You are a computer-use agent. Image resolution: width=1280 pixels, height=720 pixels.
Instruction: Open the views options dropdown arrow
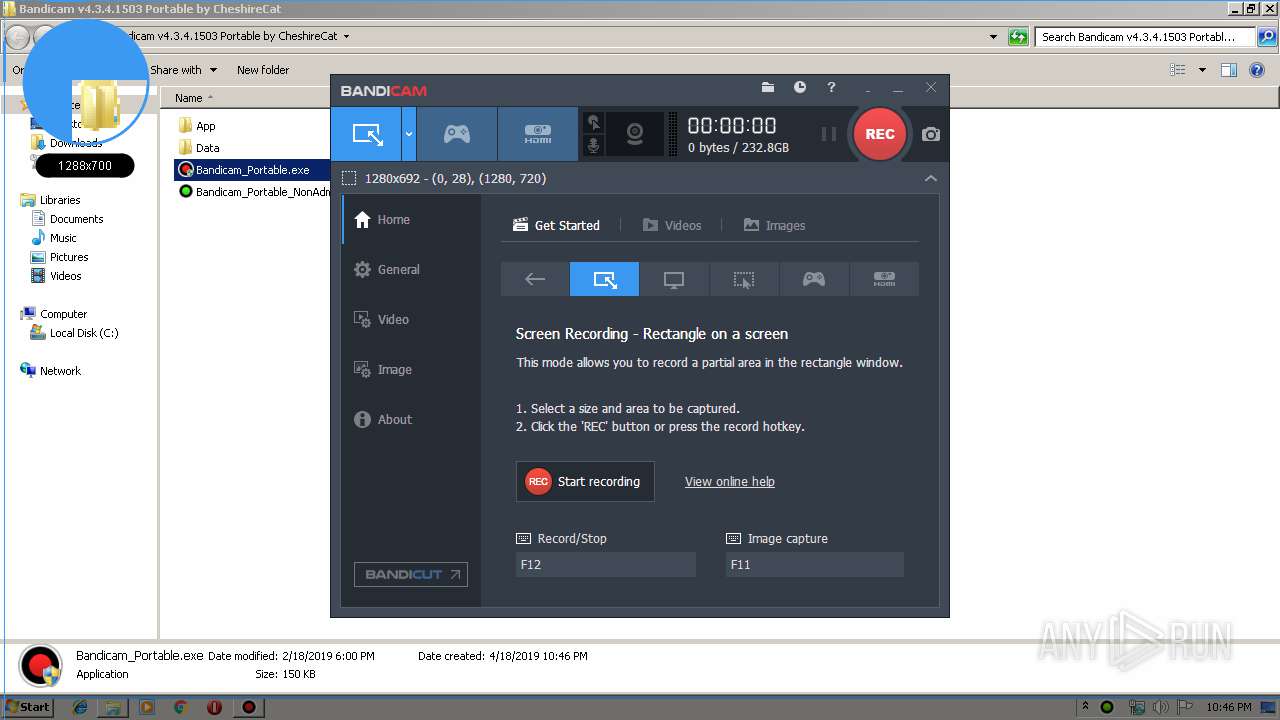point(1202,70)
